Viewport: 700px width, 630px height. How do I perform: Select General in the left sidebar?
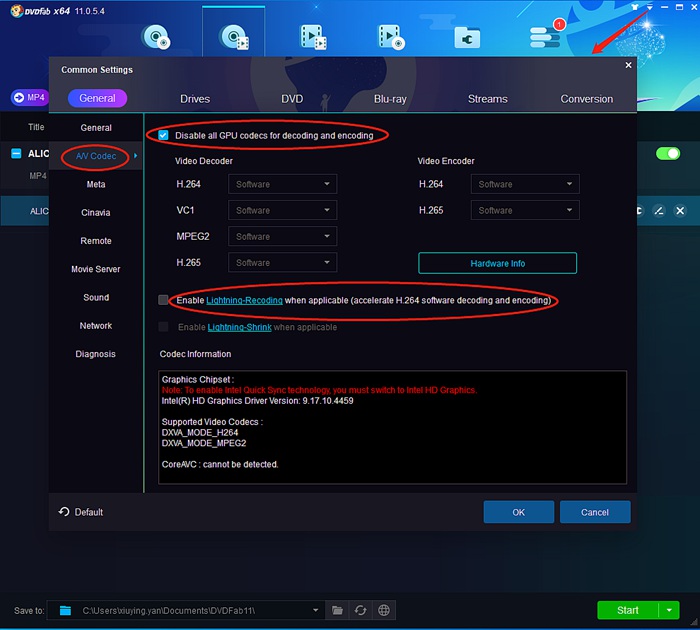pos(96,128)
